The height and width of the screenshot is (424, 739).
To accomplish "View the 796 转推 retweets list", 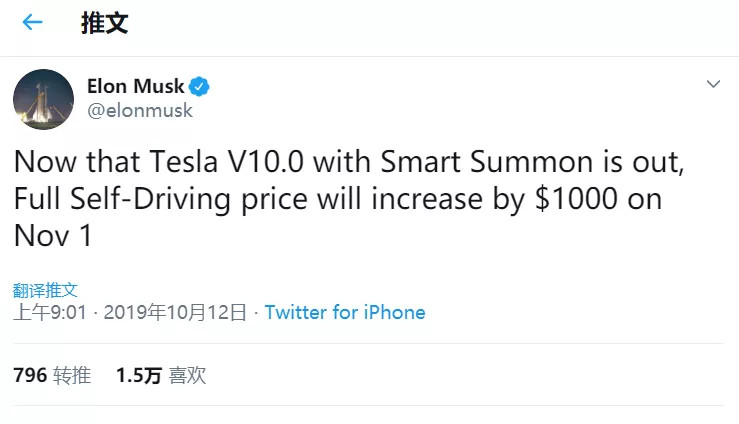I will click(x=52, y=376).
